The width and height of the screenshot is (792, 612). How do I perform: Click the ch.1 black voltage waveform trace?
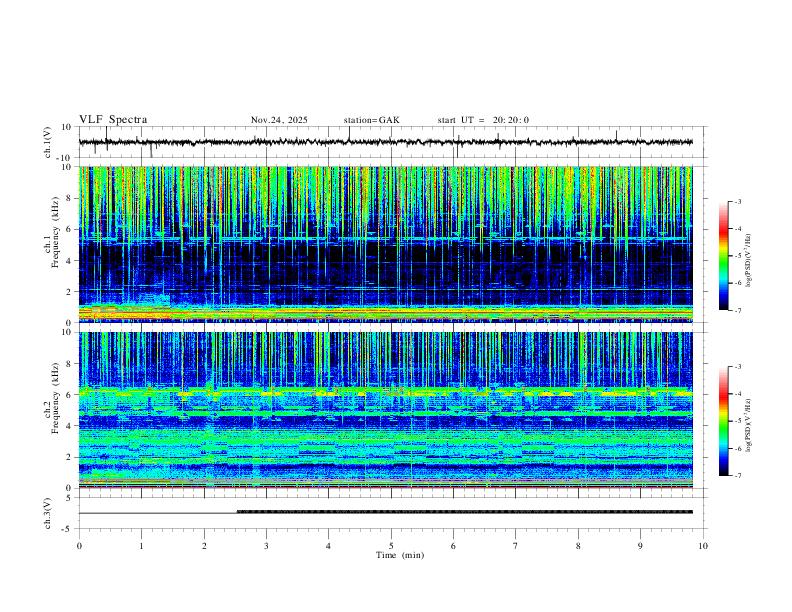(x=385, y=142)
